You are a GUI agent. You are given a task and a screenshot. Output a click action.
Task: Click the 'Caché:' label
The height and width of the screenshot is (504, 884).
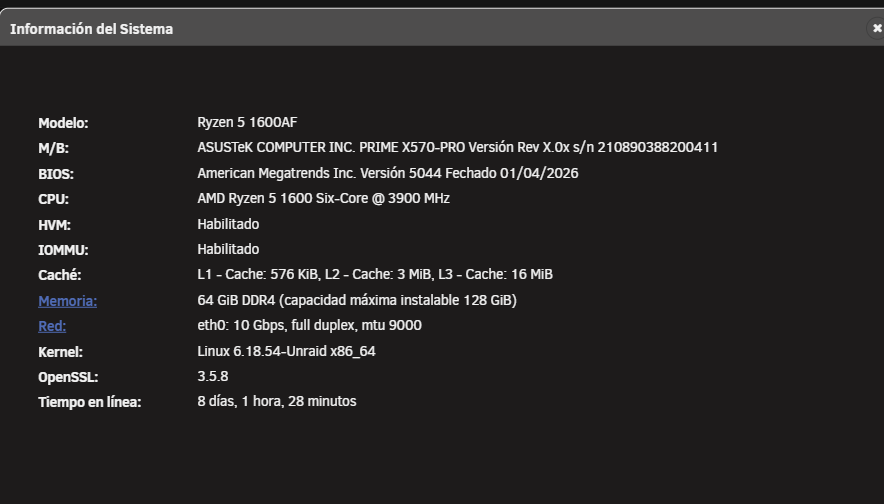(59, 275)
